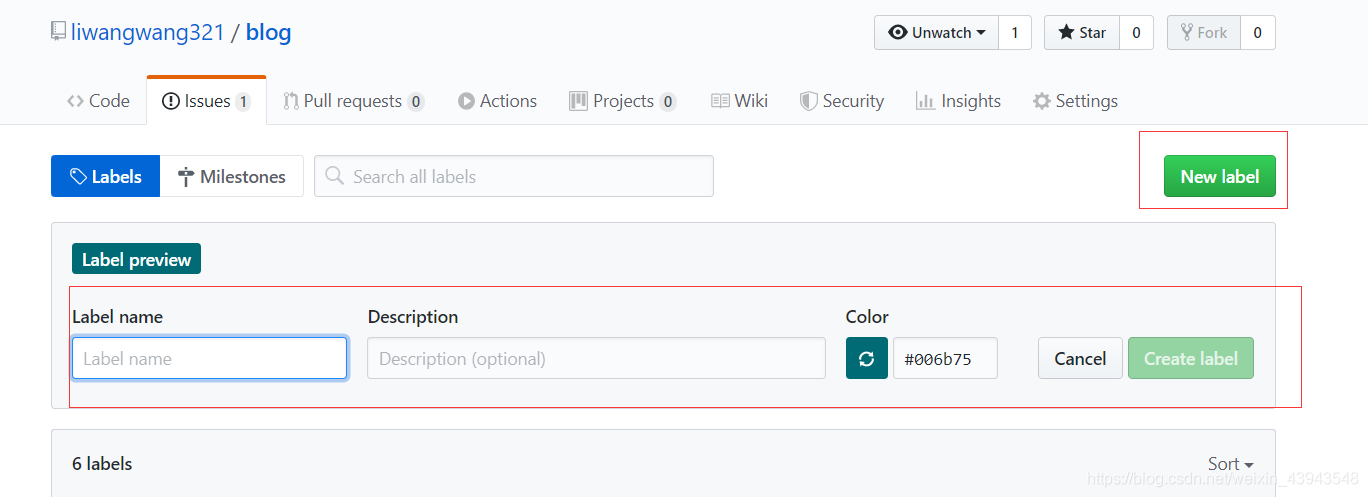Image resolution: width=1368 pixels, height=497 pixels.
Task: Click the Milestones signpost icon
Action: tap(186, 177)
